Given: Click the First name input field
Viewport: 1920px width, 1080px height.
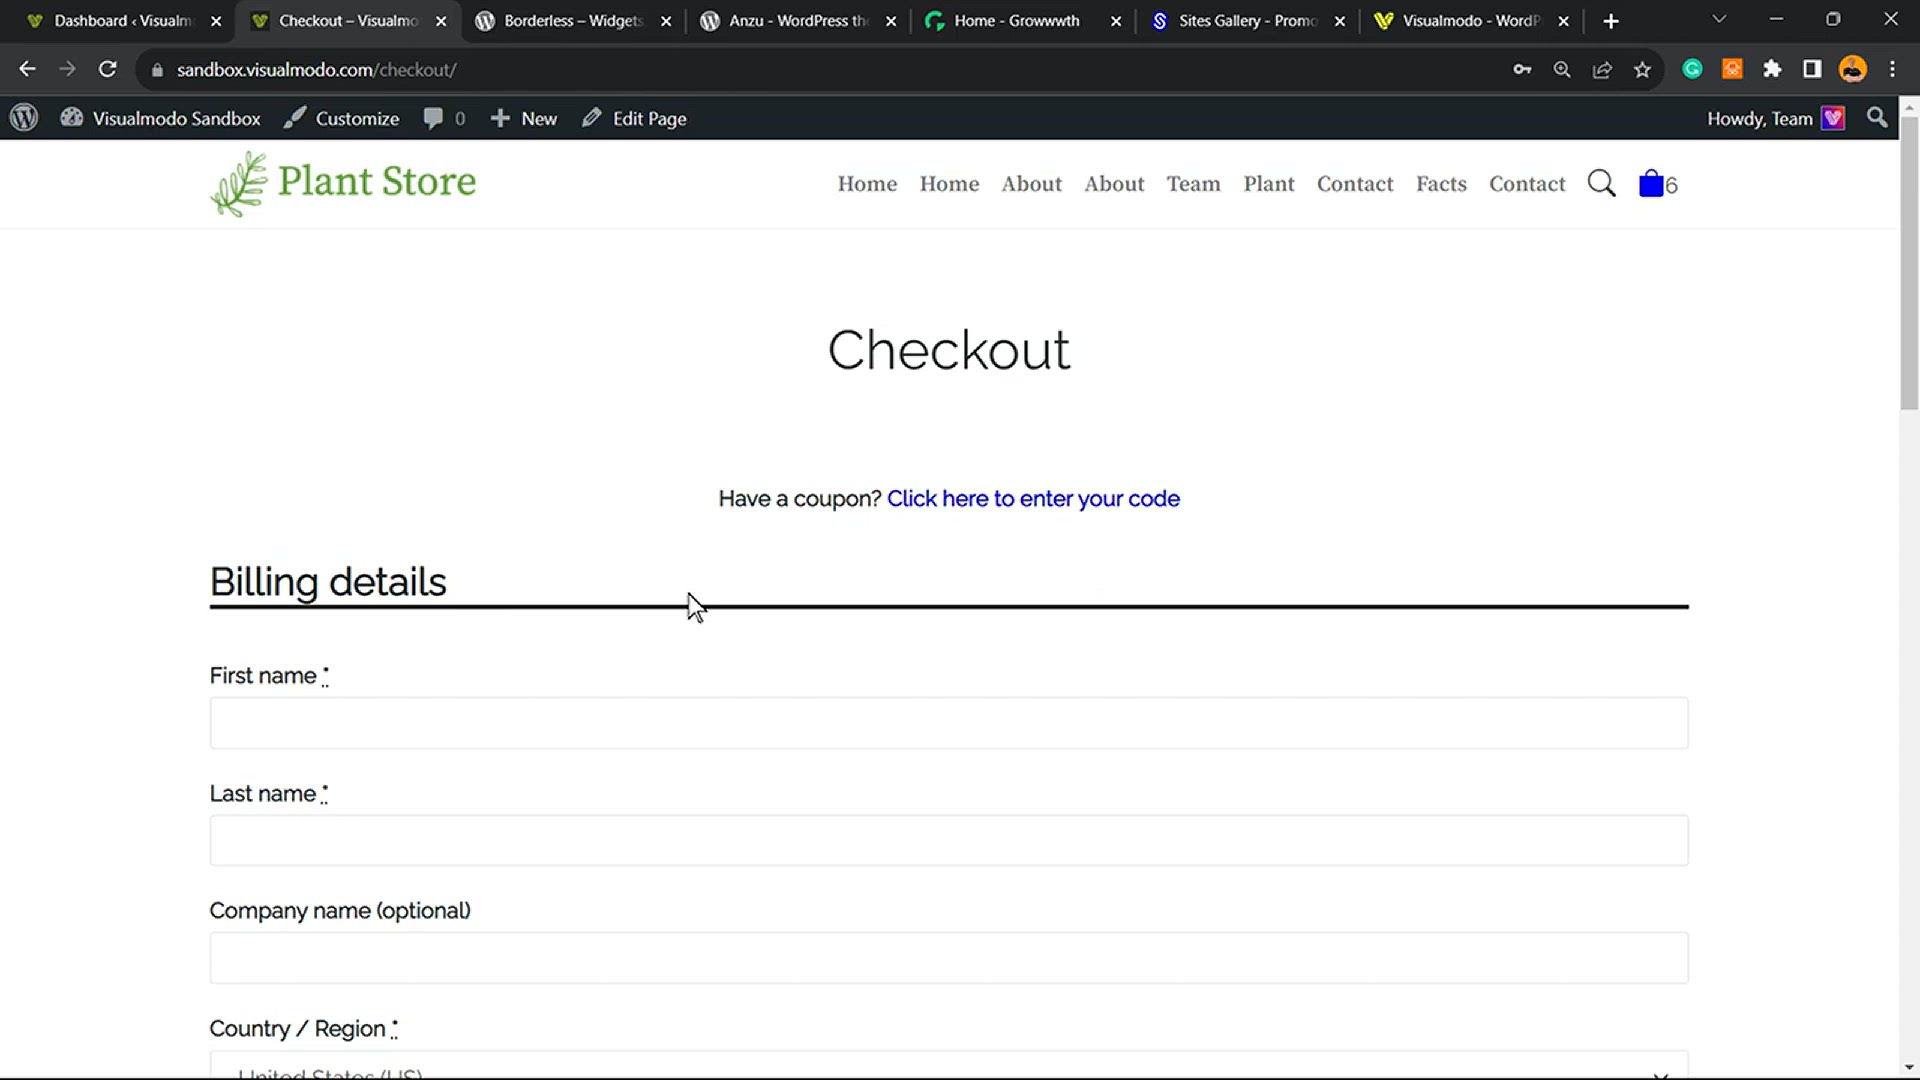Looking at the screenshot, I should pos(949,723).
